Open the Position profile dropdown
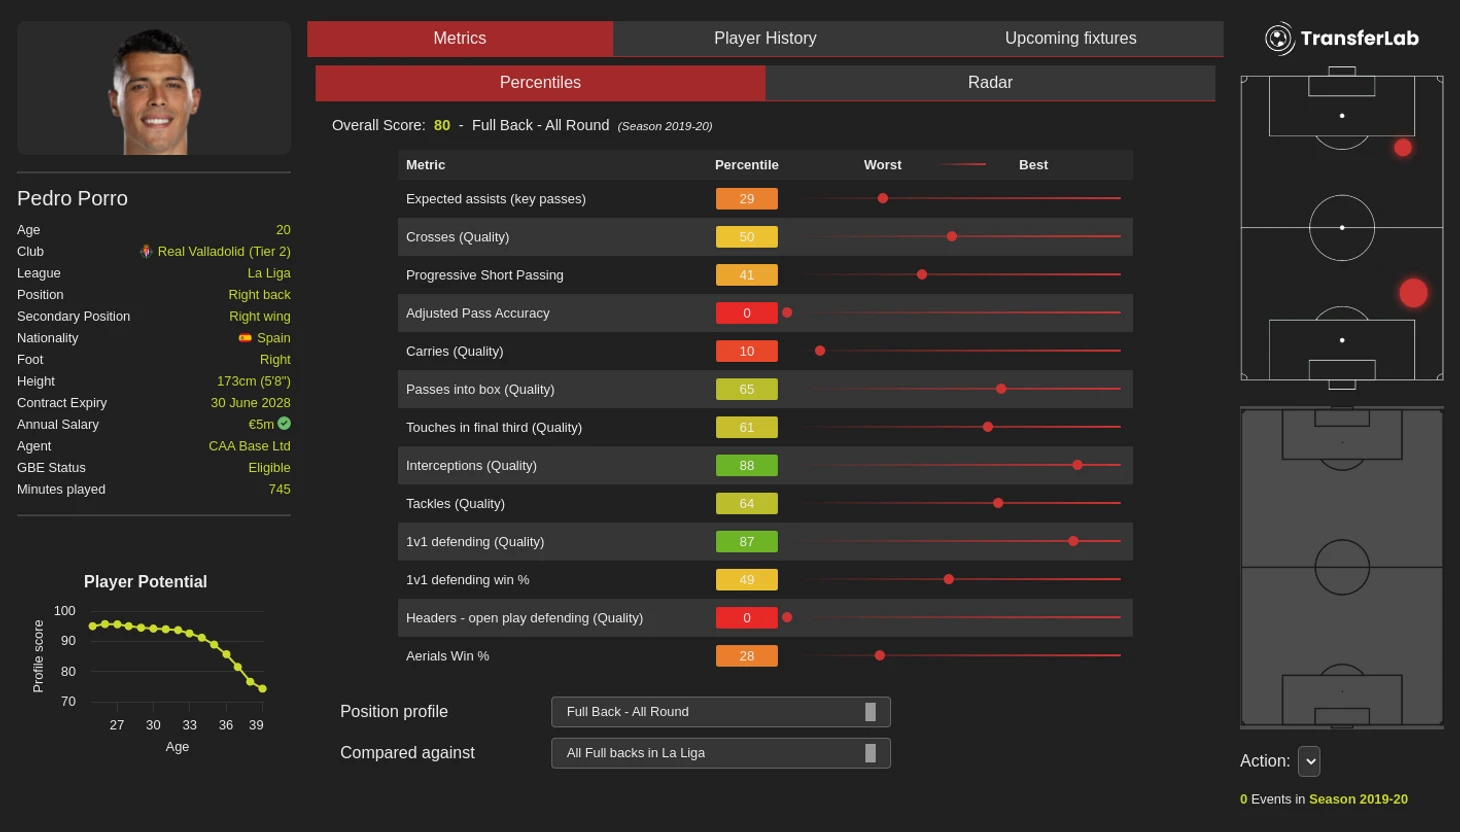Screen dimensions: 1460x832 coord(720,712)
